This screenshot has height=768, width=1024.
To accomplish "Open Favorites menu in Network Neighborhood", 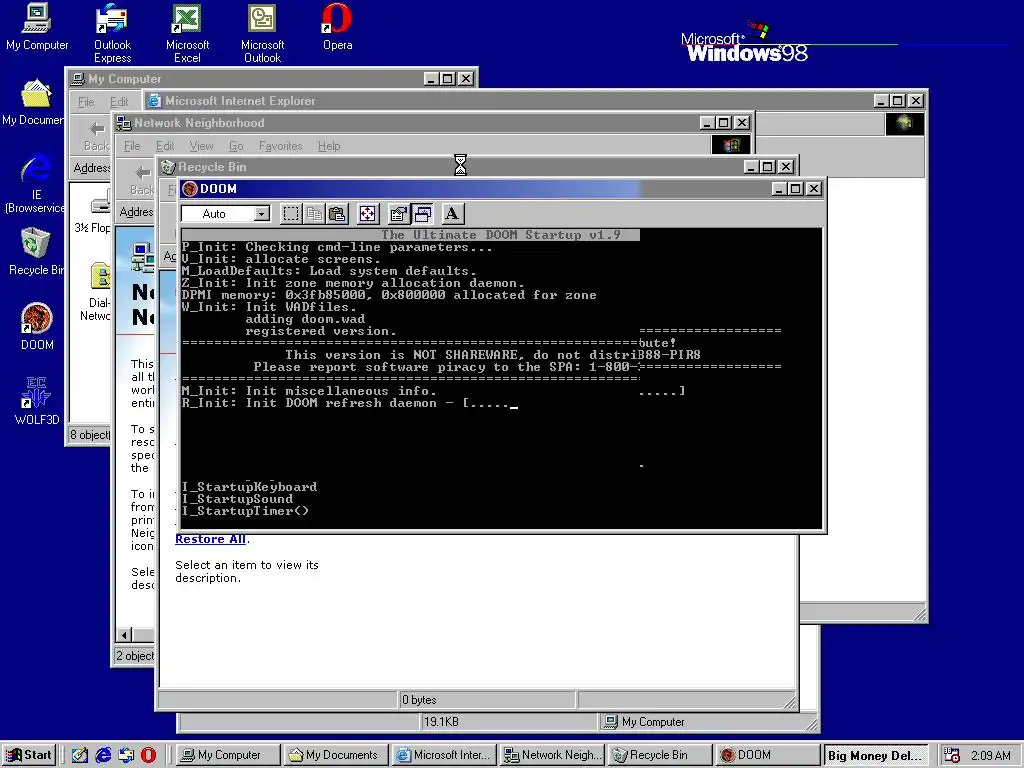I will (280, 146).
